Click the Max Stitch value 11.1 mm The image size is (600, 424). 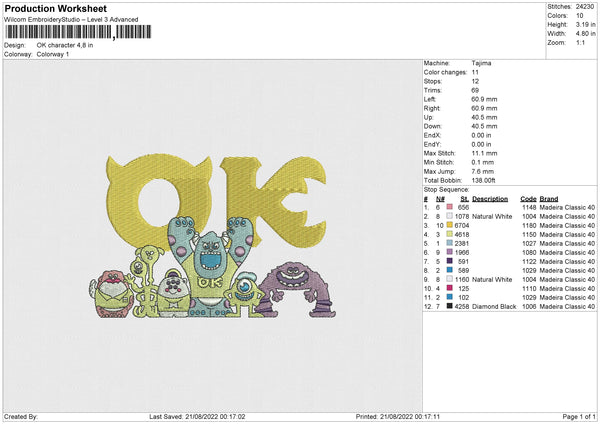tap(484, 153)
